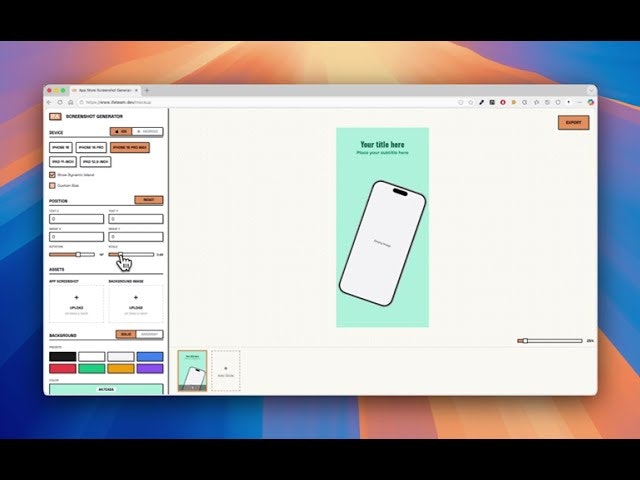Click the browser back arrow
The height and width of the screenshot is (480, 640).
coord(49,102)
